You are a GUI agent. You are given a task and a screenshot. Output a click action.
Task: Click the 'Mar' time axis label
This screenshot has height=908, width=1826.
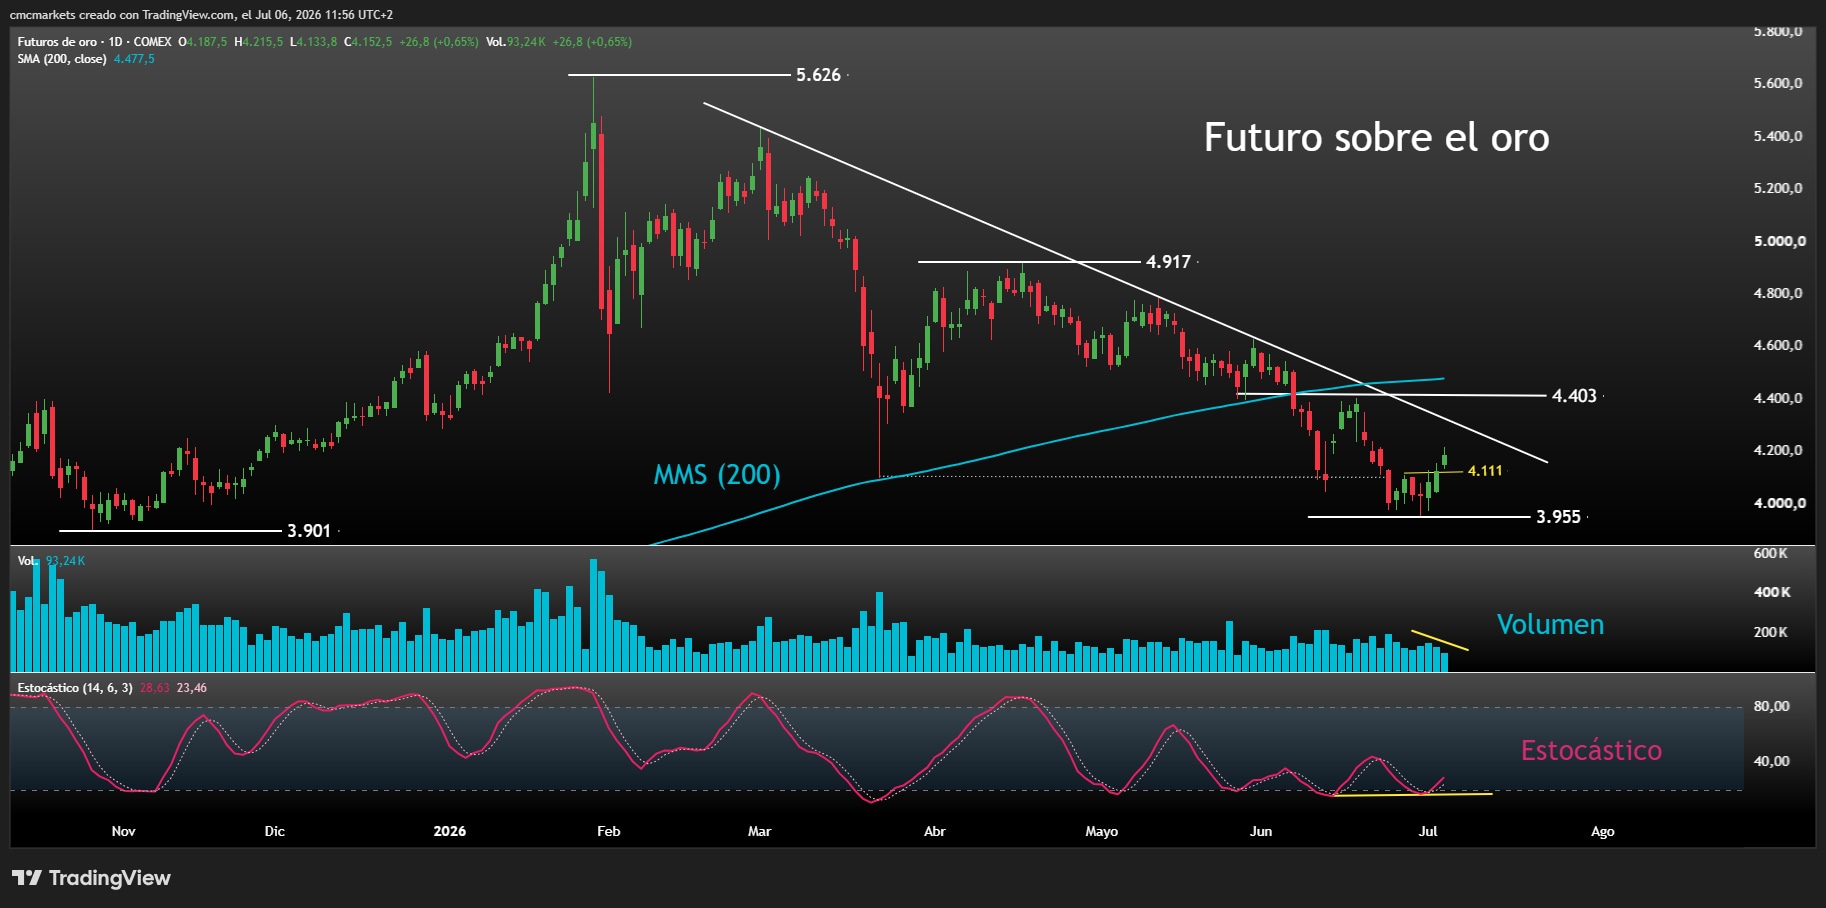click(x=759, y=831)
